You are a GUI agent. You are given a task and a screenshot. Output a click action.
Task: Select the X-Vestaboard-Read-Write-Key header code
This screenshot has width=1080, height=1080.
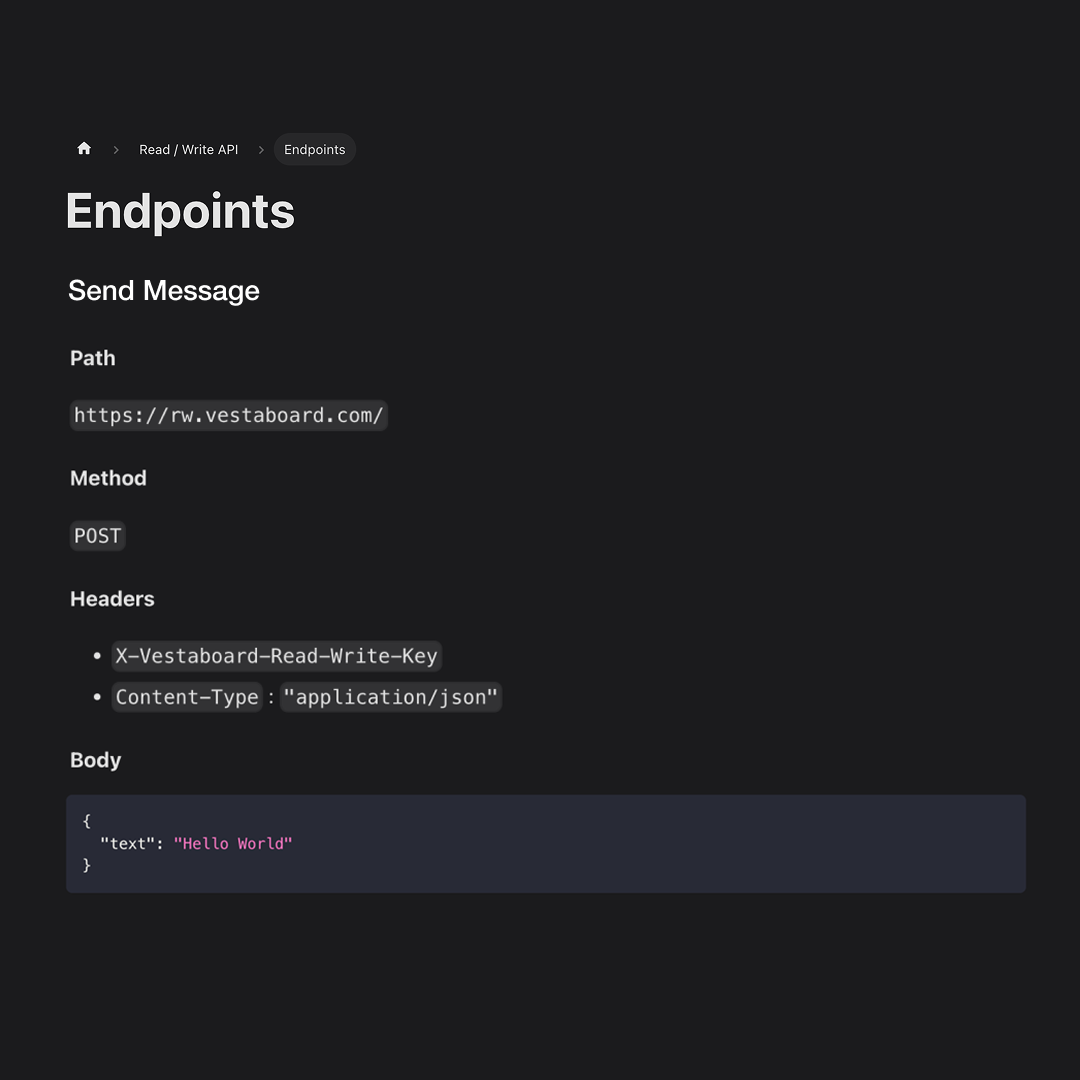coord(277,656)
